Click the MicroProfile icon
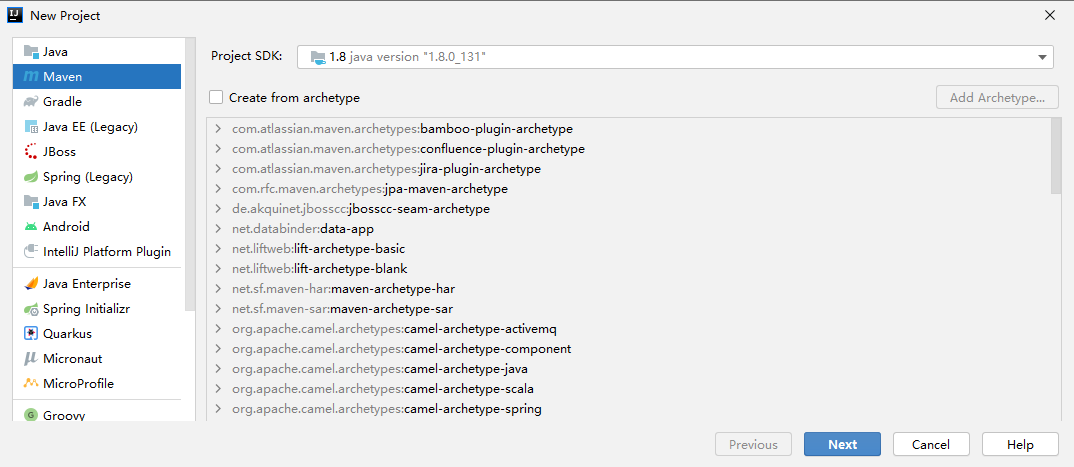 [31, 383]
